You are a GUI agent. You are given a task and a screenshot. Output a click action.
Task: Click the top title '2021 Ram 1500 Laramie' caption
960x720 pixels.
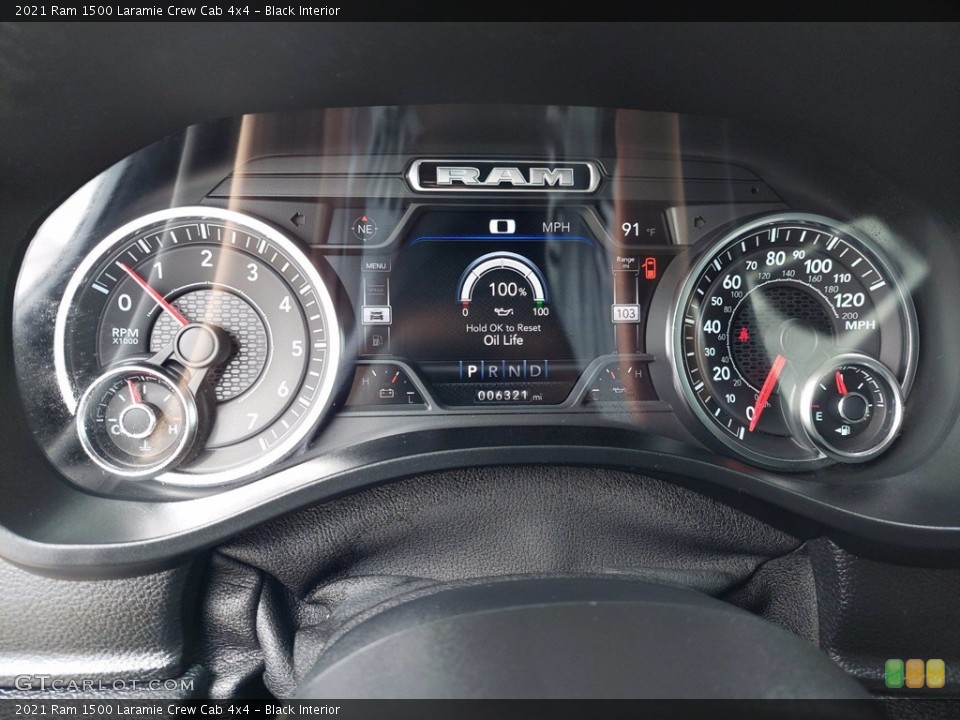tap(178, 10)
